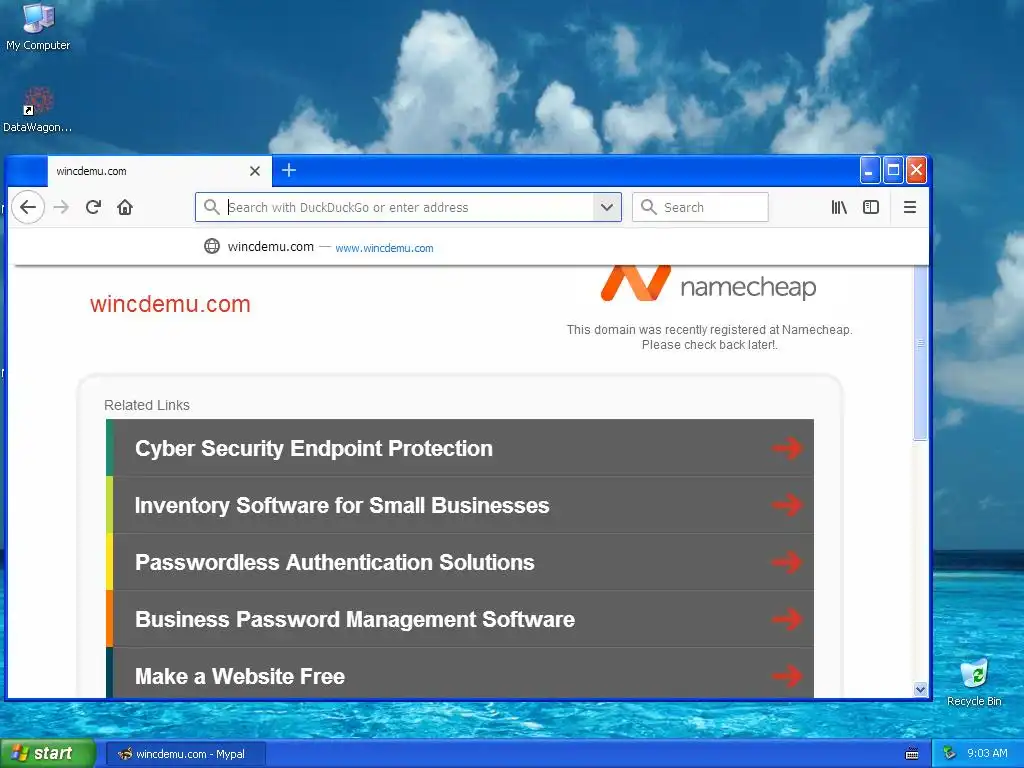Click the Related Links label
The height and width of the screenshot is (768, 1024).
tap(147, 405)
